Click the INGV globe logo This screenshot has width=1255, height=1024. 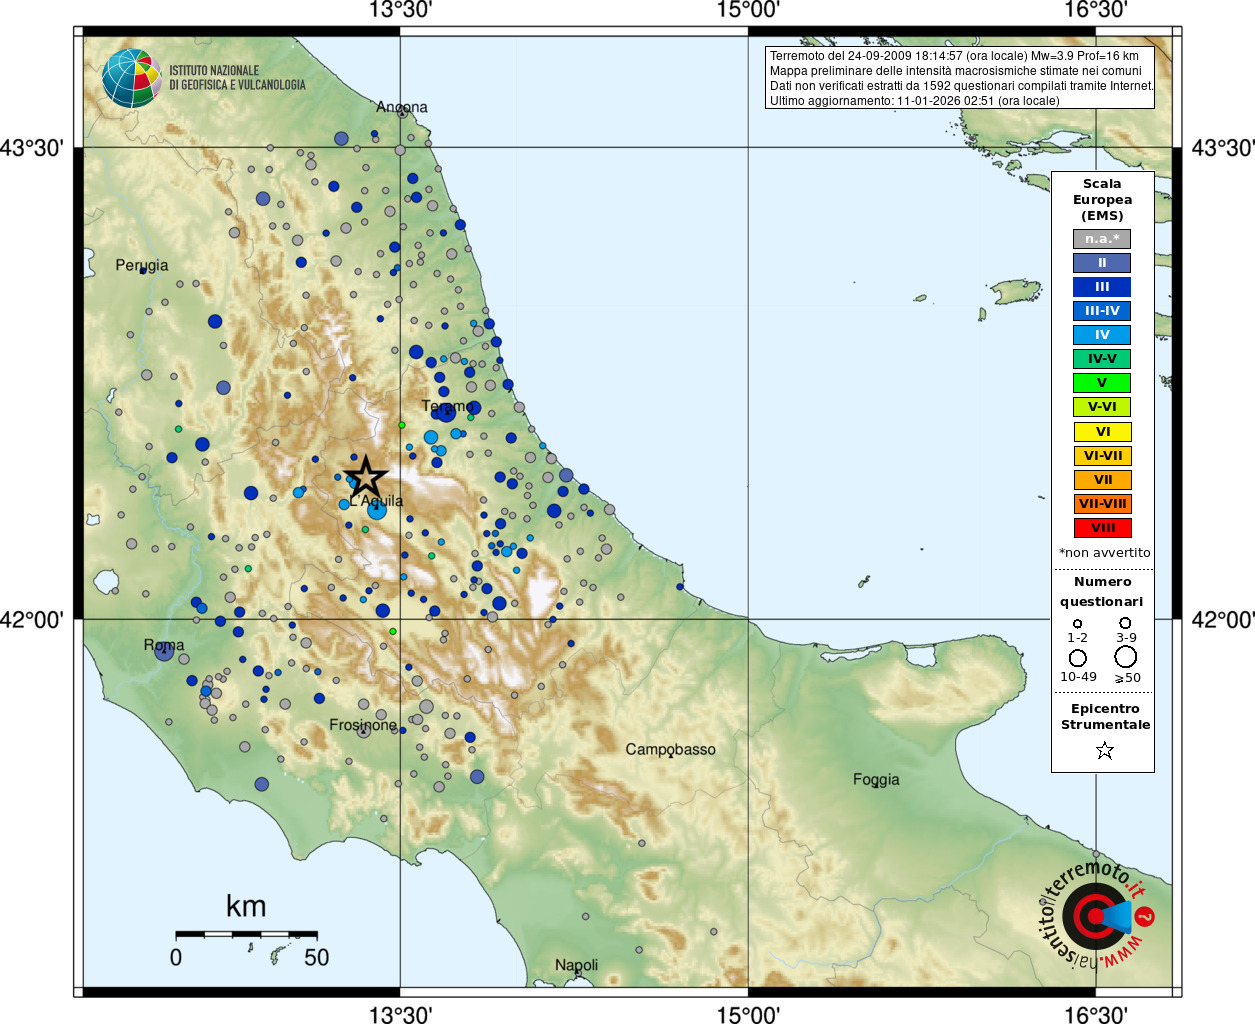coord(131,78)
